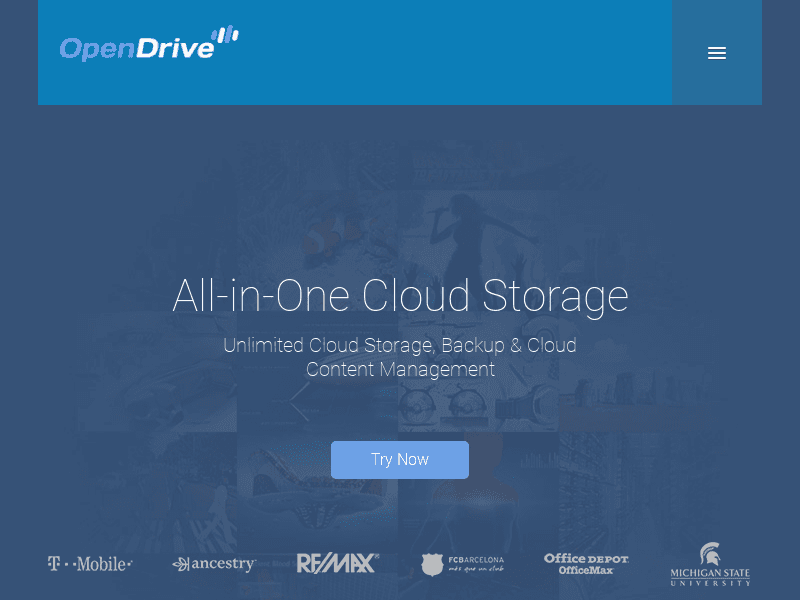
Task: Select the Ancestry logo
Action: pyautogui.click(x=213, y=563)
